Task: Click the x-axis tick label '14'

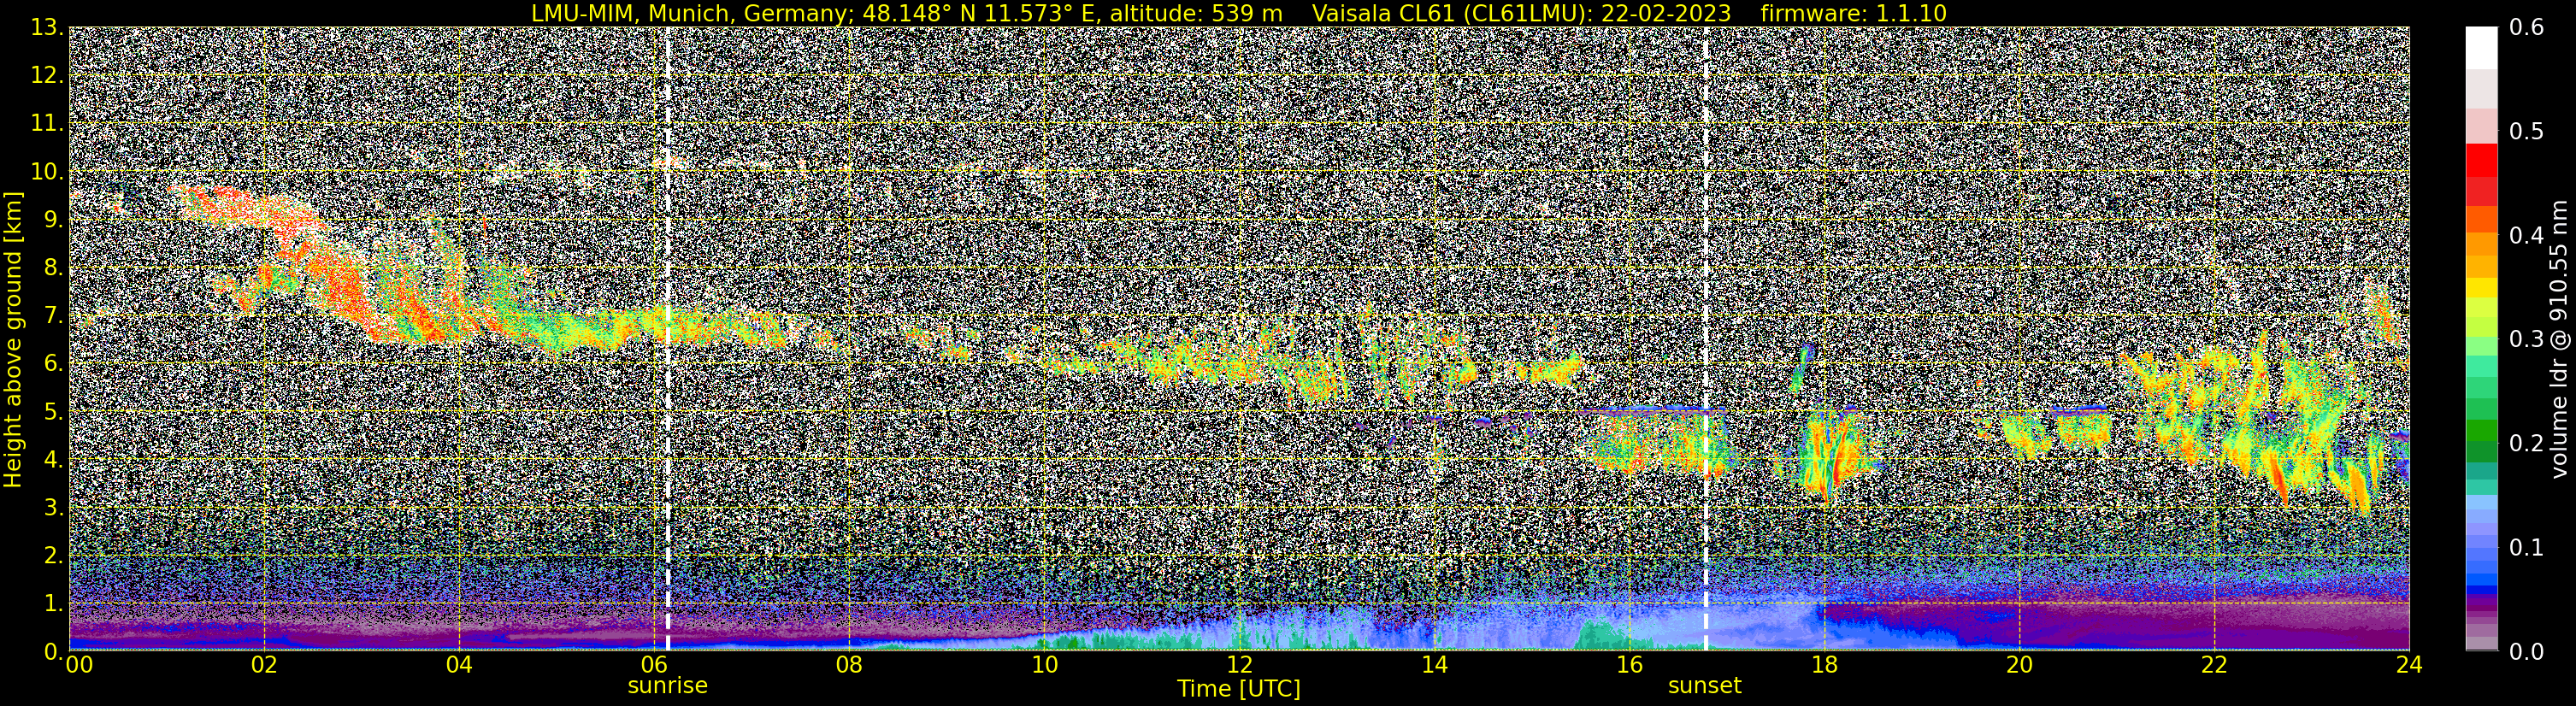Action: [1434, 665]
